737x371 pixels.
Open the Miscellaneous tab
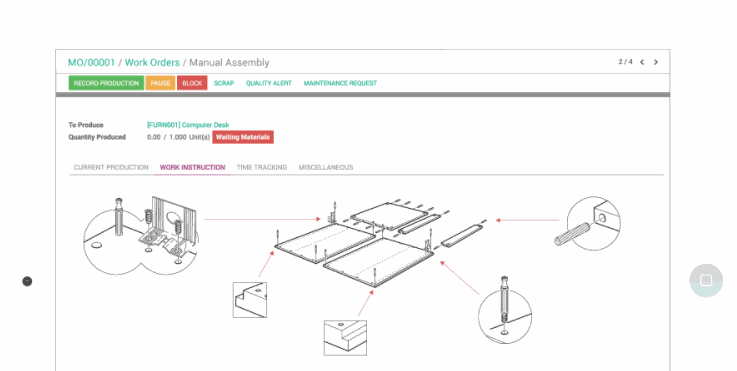click(326, 167)
